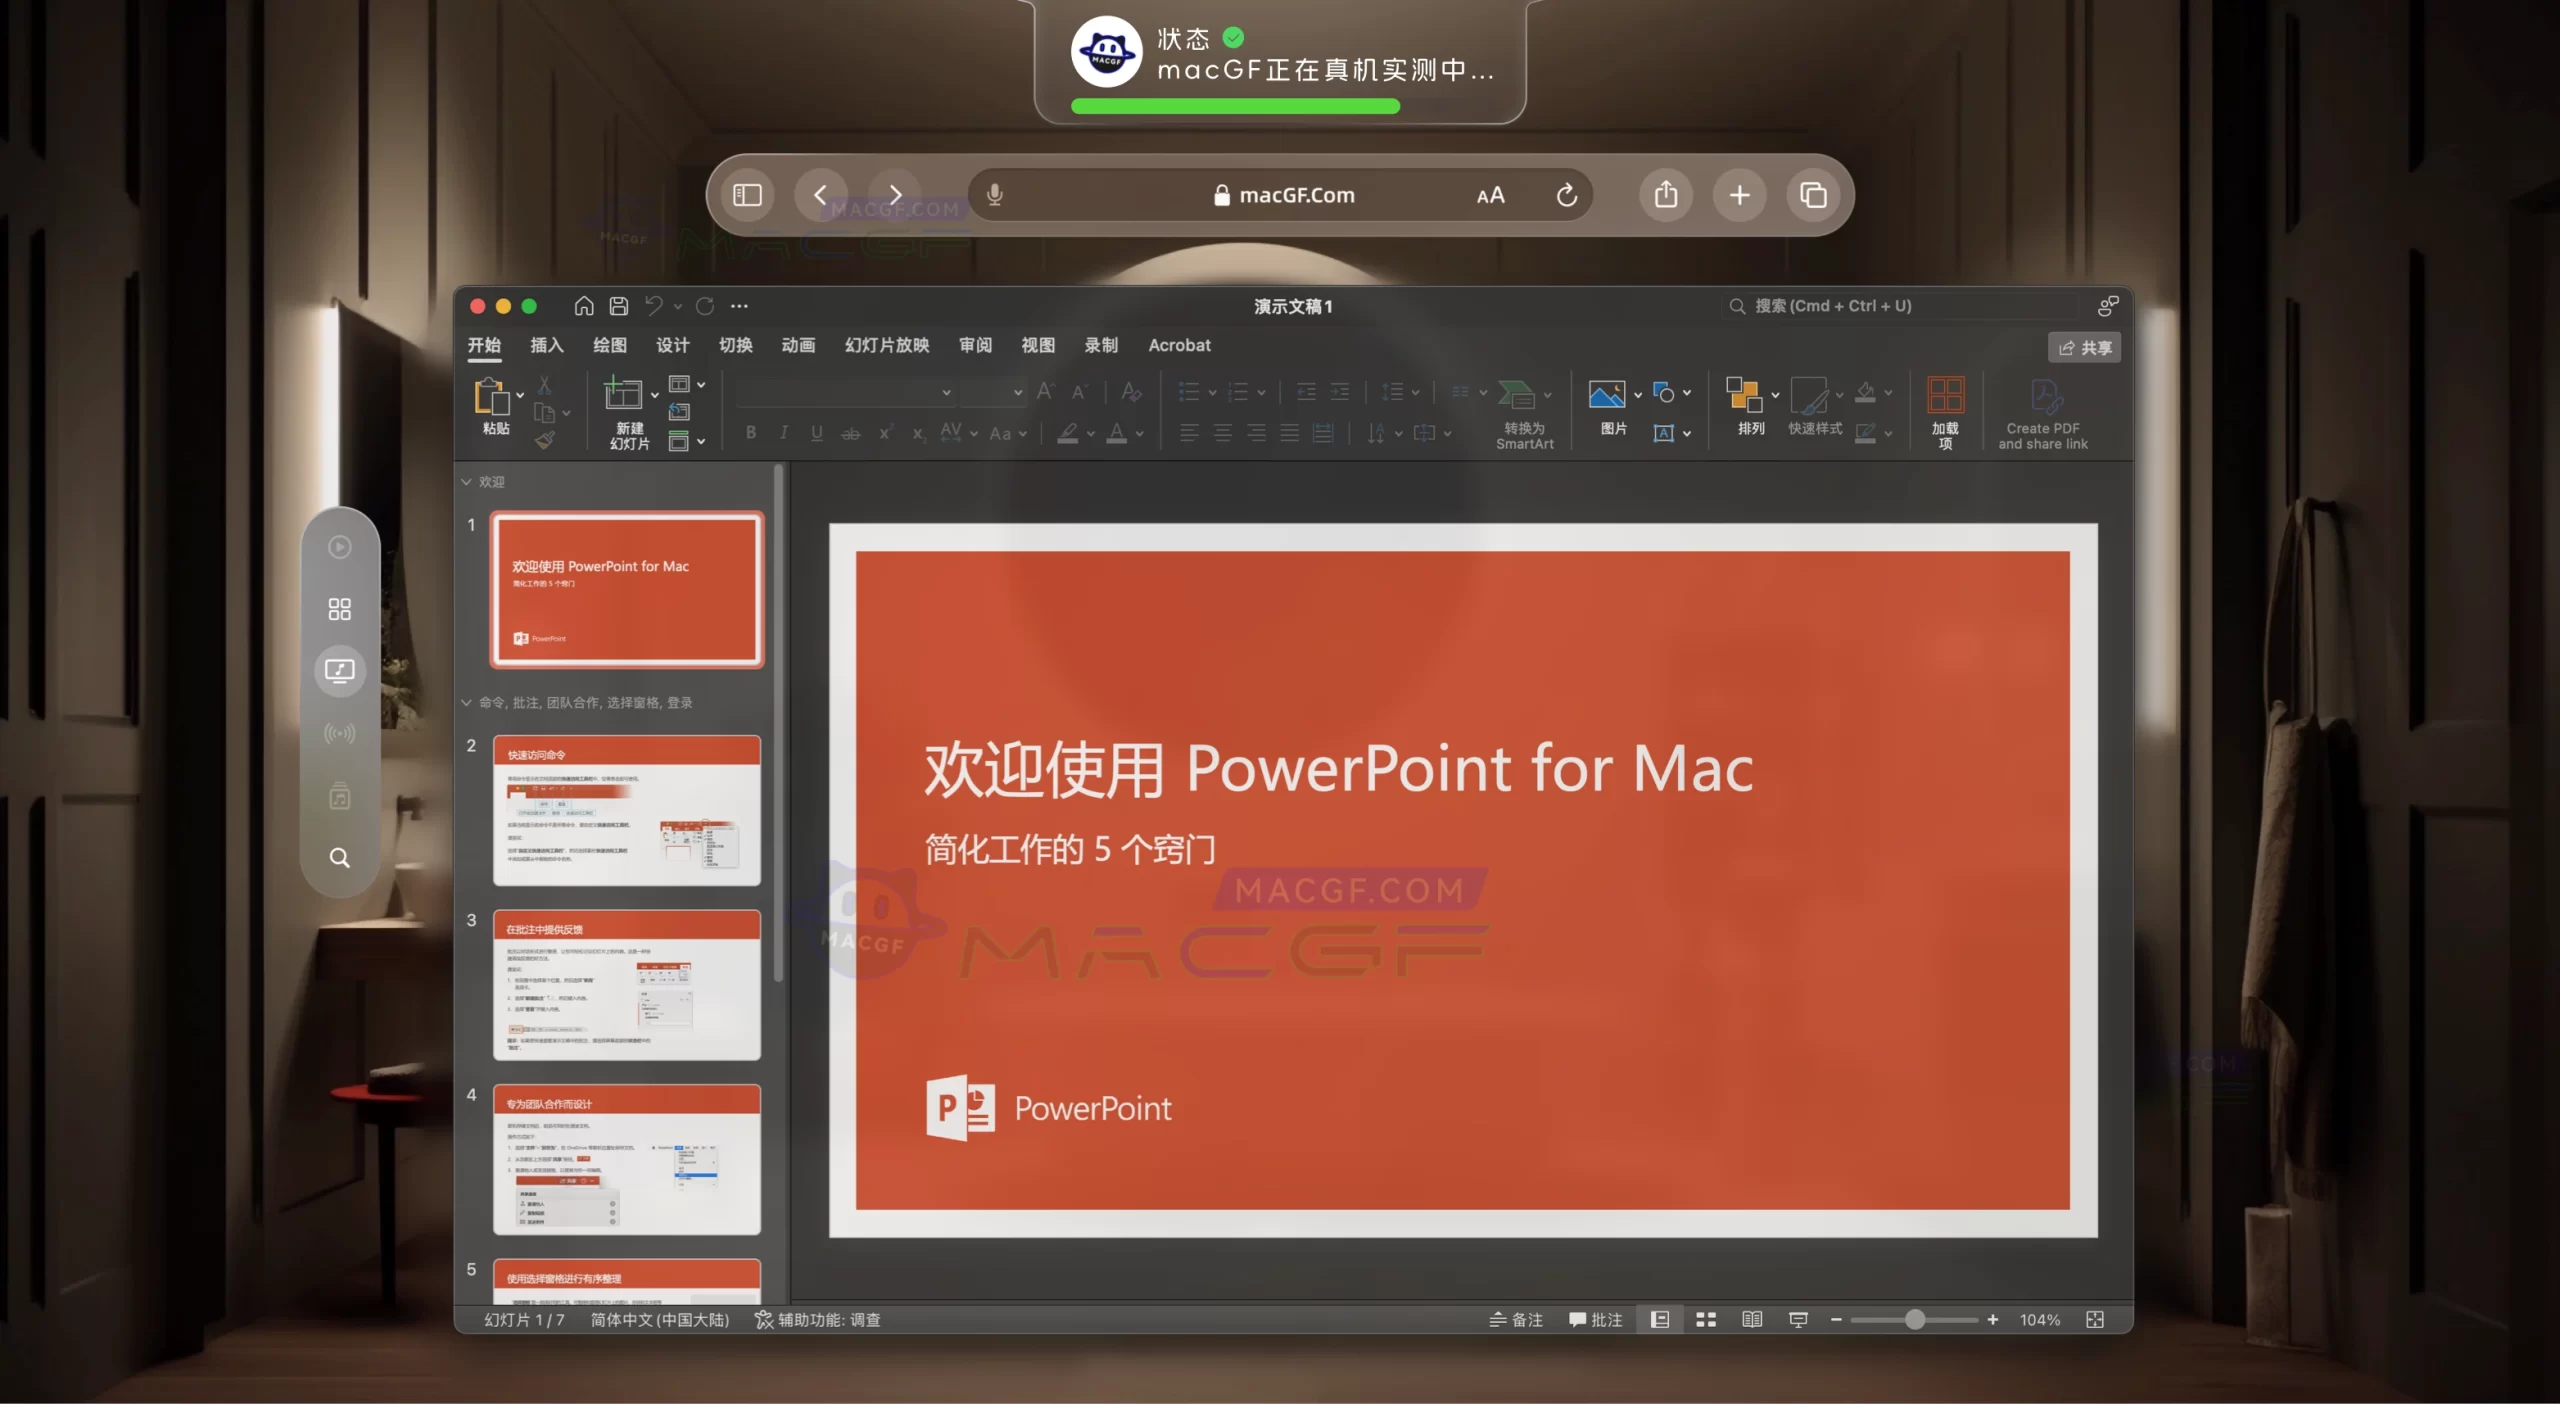Open the 设计 ribbon tab

672,345
